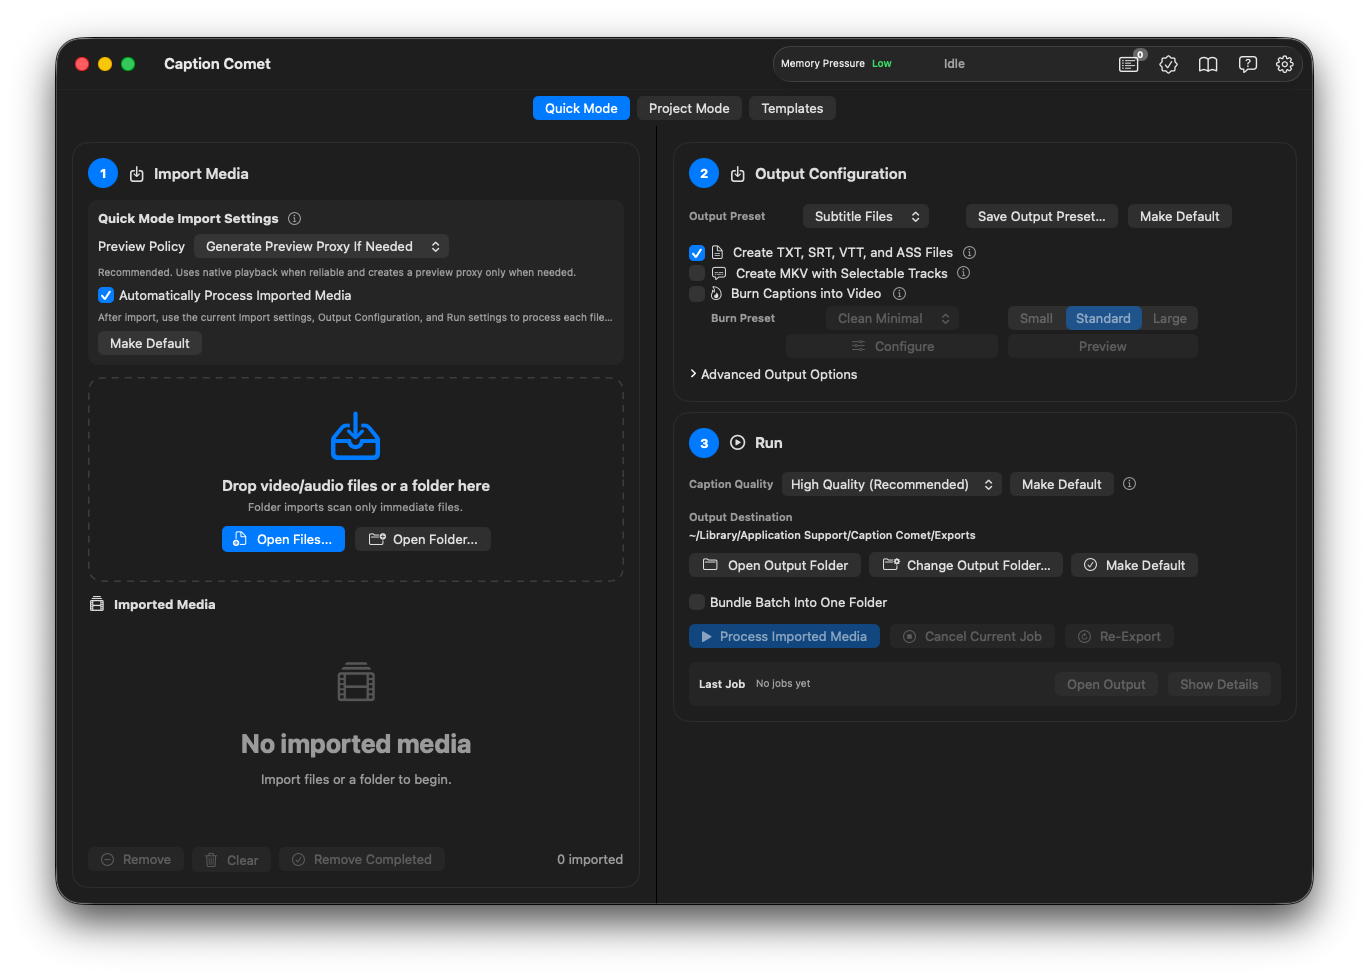Image resolution: width=1369 pixels, height=978 pixels.
Task: Select Standard caption size segment
Action: click(x=1103, y=318)
